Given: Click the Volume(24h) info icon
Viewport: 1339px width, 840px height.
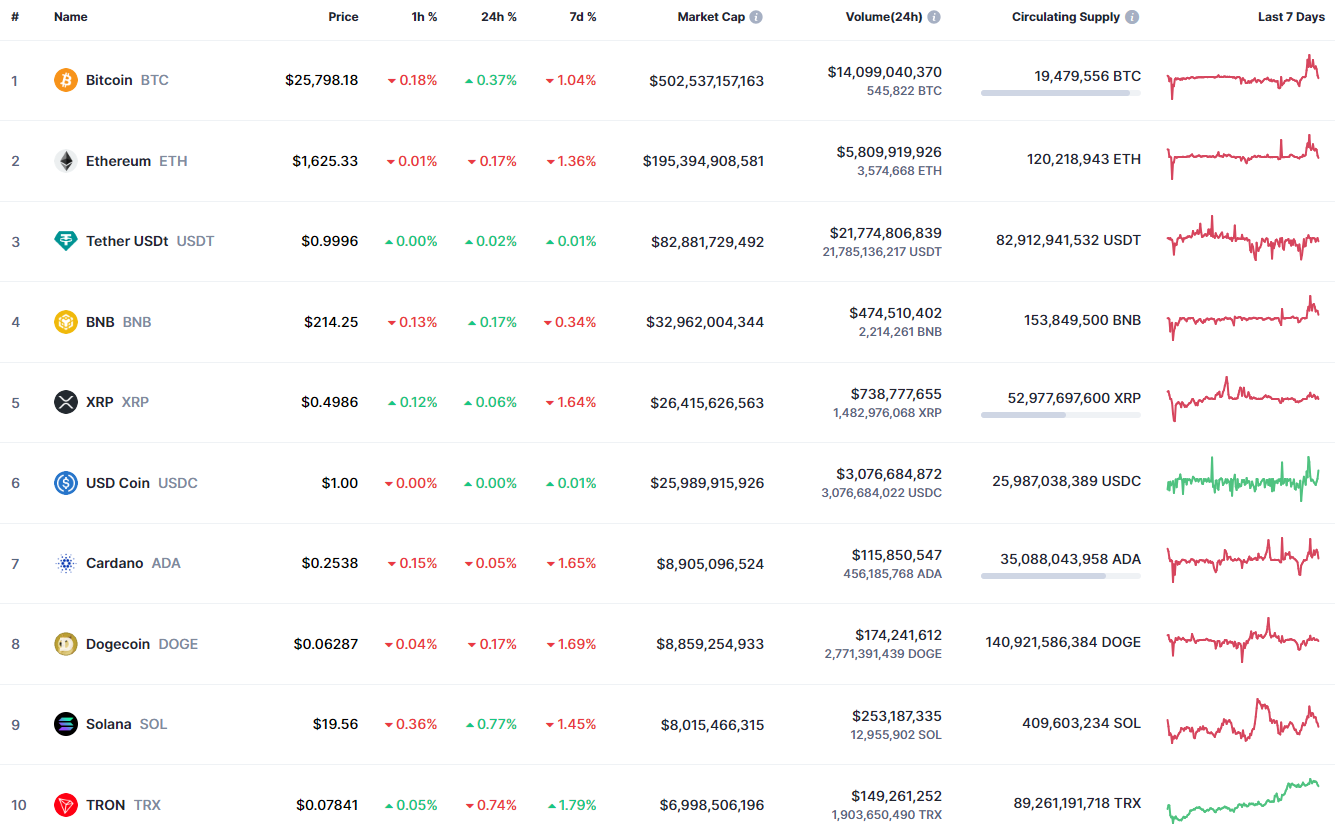Looking at the screenshot, I should [x=933, y=17].
